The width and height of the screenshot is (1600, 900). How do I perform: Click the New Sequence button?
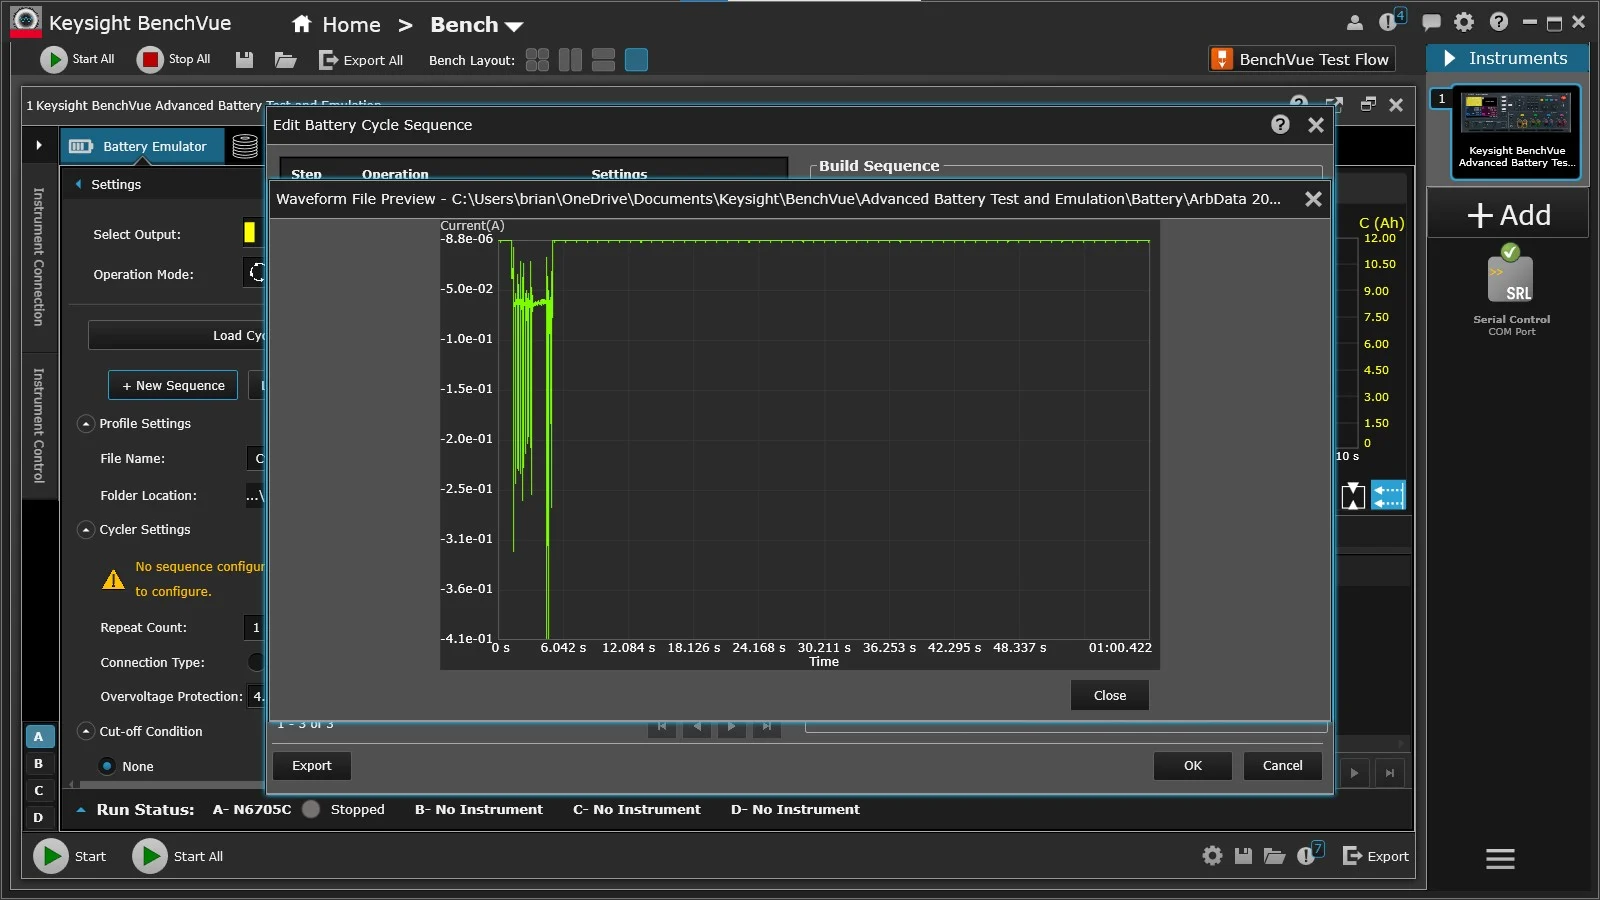[173, 385]
